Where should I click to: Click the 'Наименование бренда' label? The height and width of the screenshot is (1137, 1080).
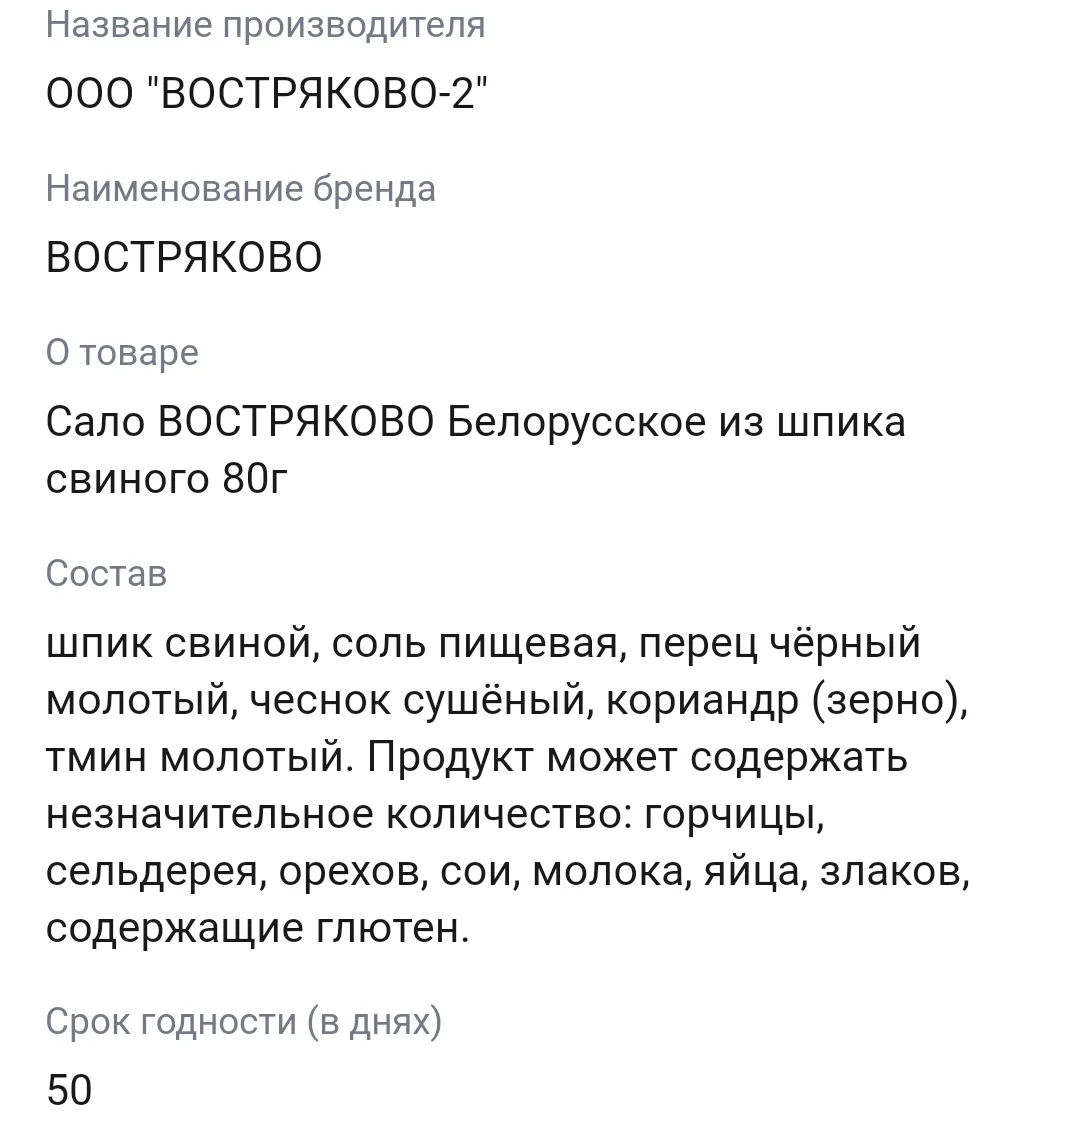(x=241, y=190)
